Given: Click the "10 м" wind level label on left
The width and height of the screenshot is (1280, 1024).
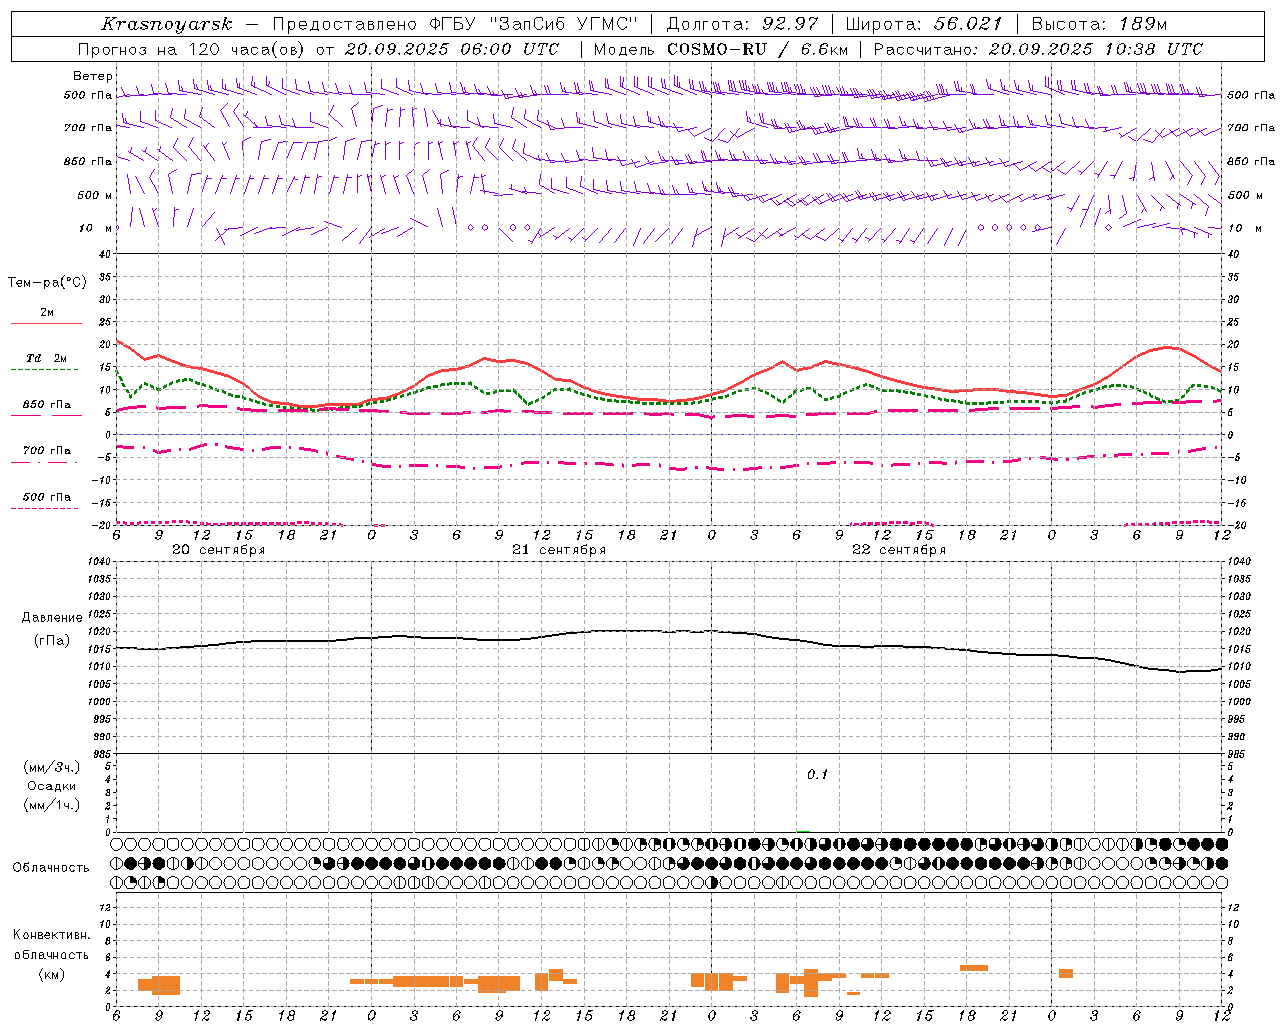Looking at the screenshot, I should tap(96, 228).
